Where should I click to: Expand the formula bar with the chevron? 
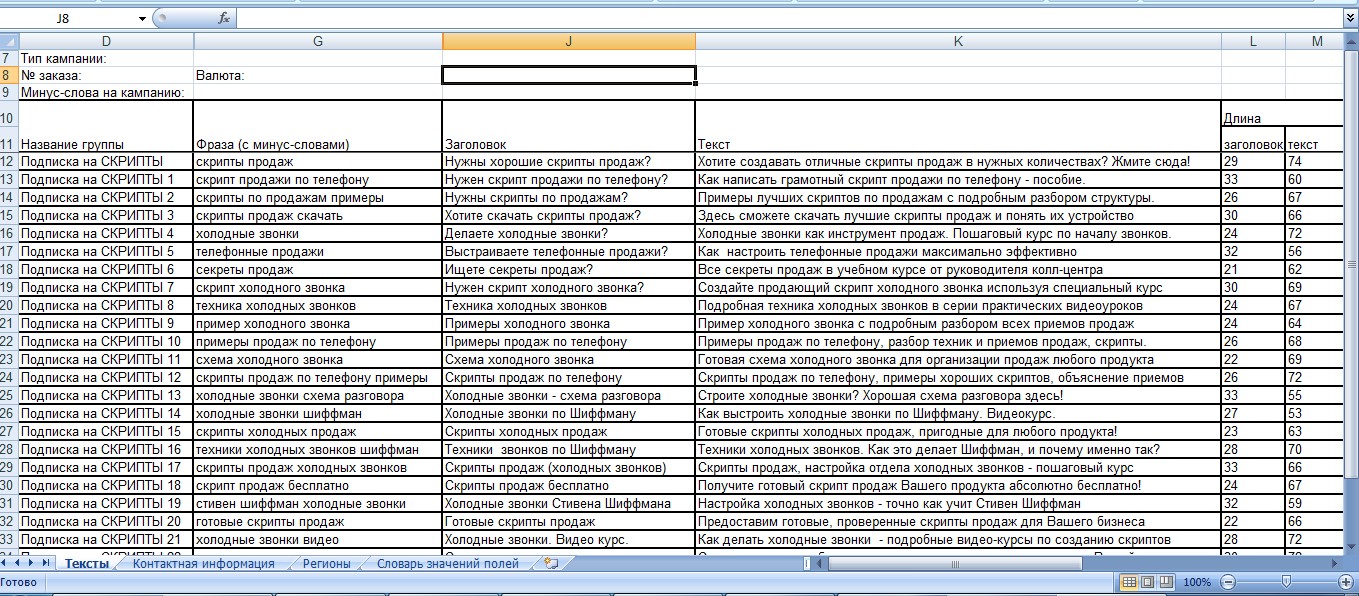(x=1351, y=18)
